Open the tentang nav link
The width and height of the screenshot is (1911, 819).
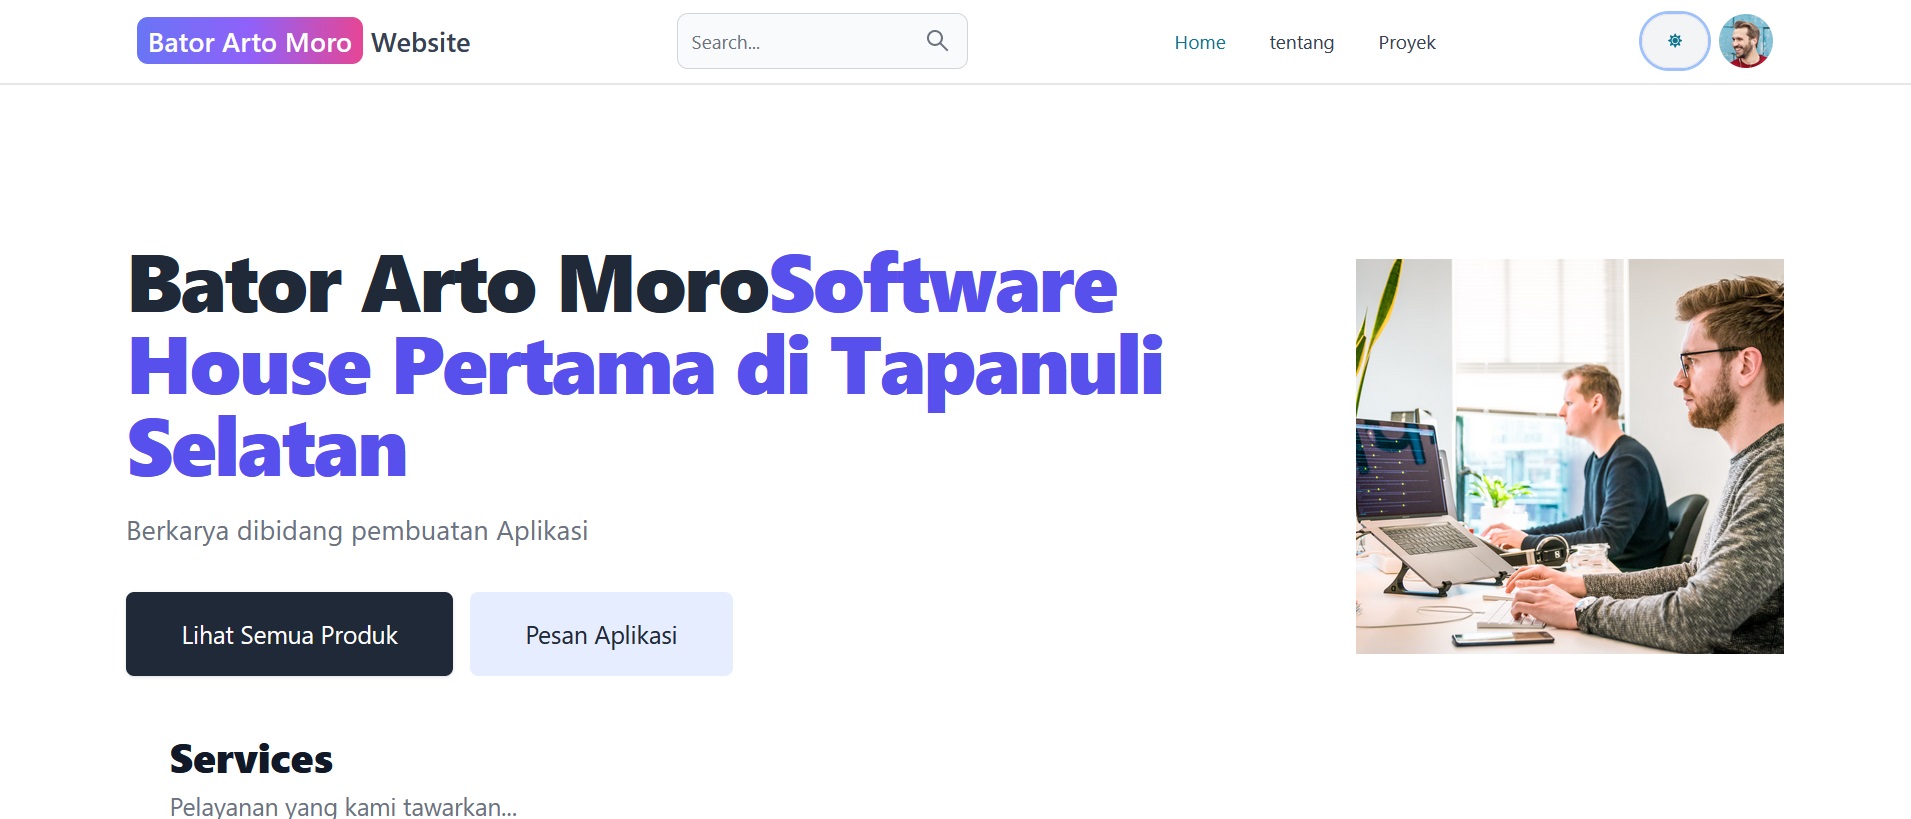[1301, 43]
